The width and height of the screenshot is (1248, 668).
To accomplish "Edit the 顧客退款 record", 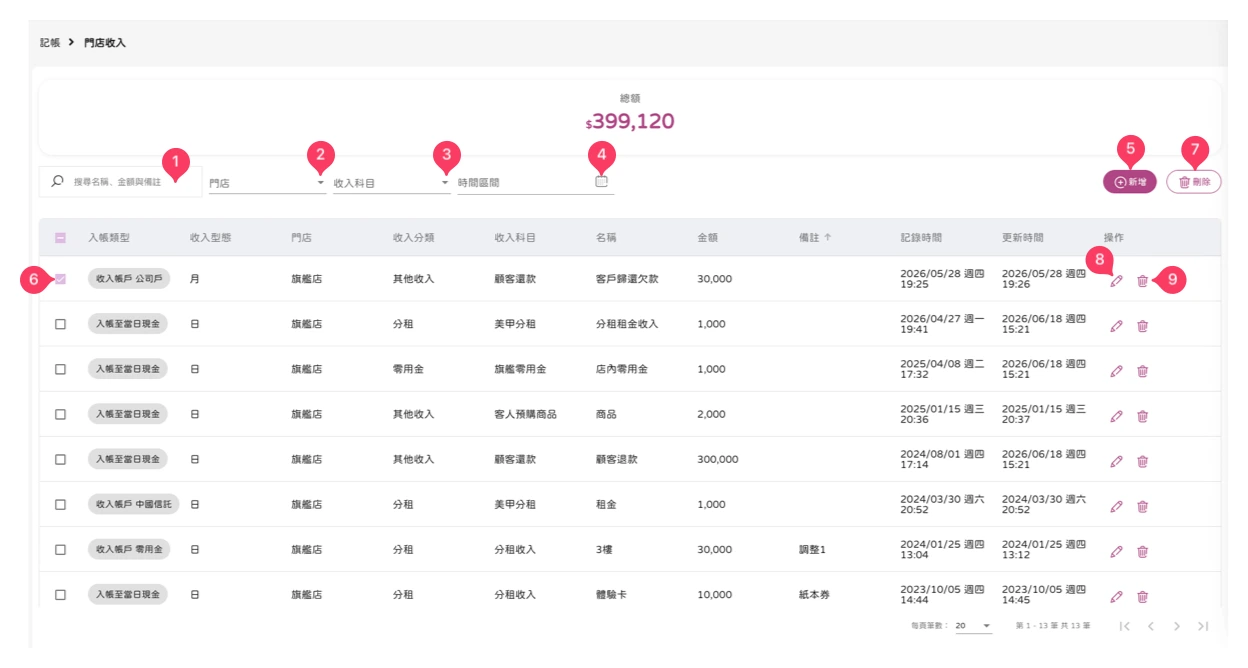I will (1116, 461).
